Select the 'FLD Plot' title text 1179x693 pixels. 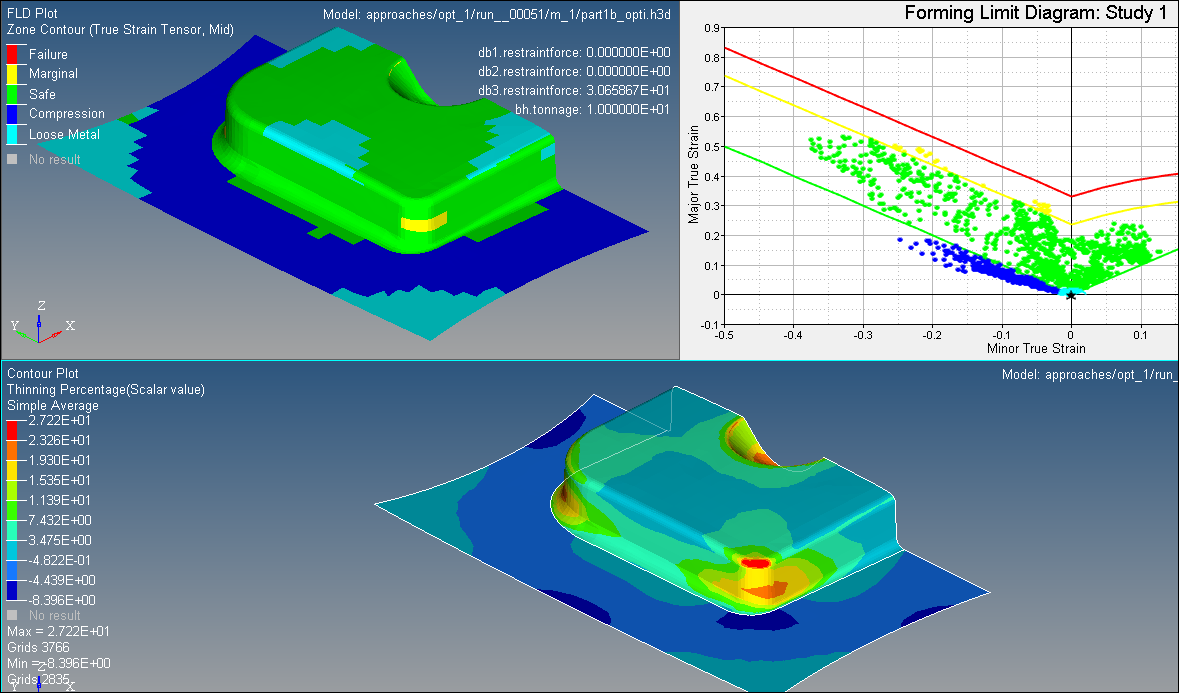(32, 14)
